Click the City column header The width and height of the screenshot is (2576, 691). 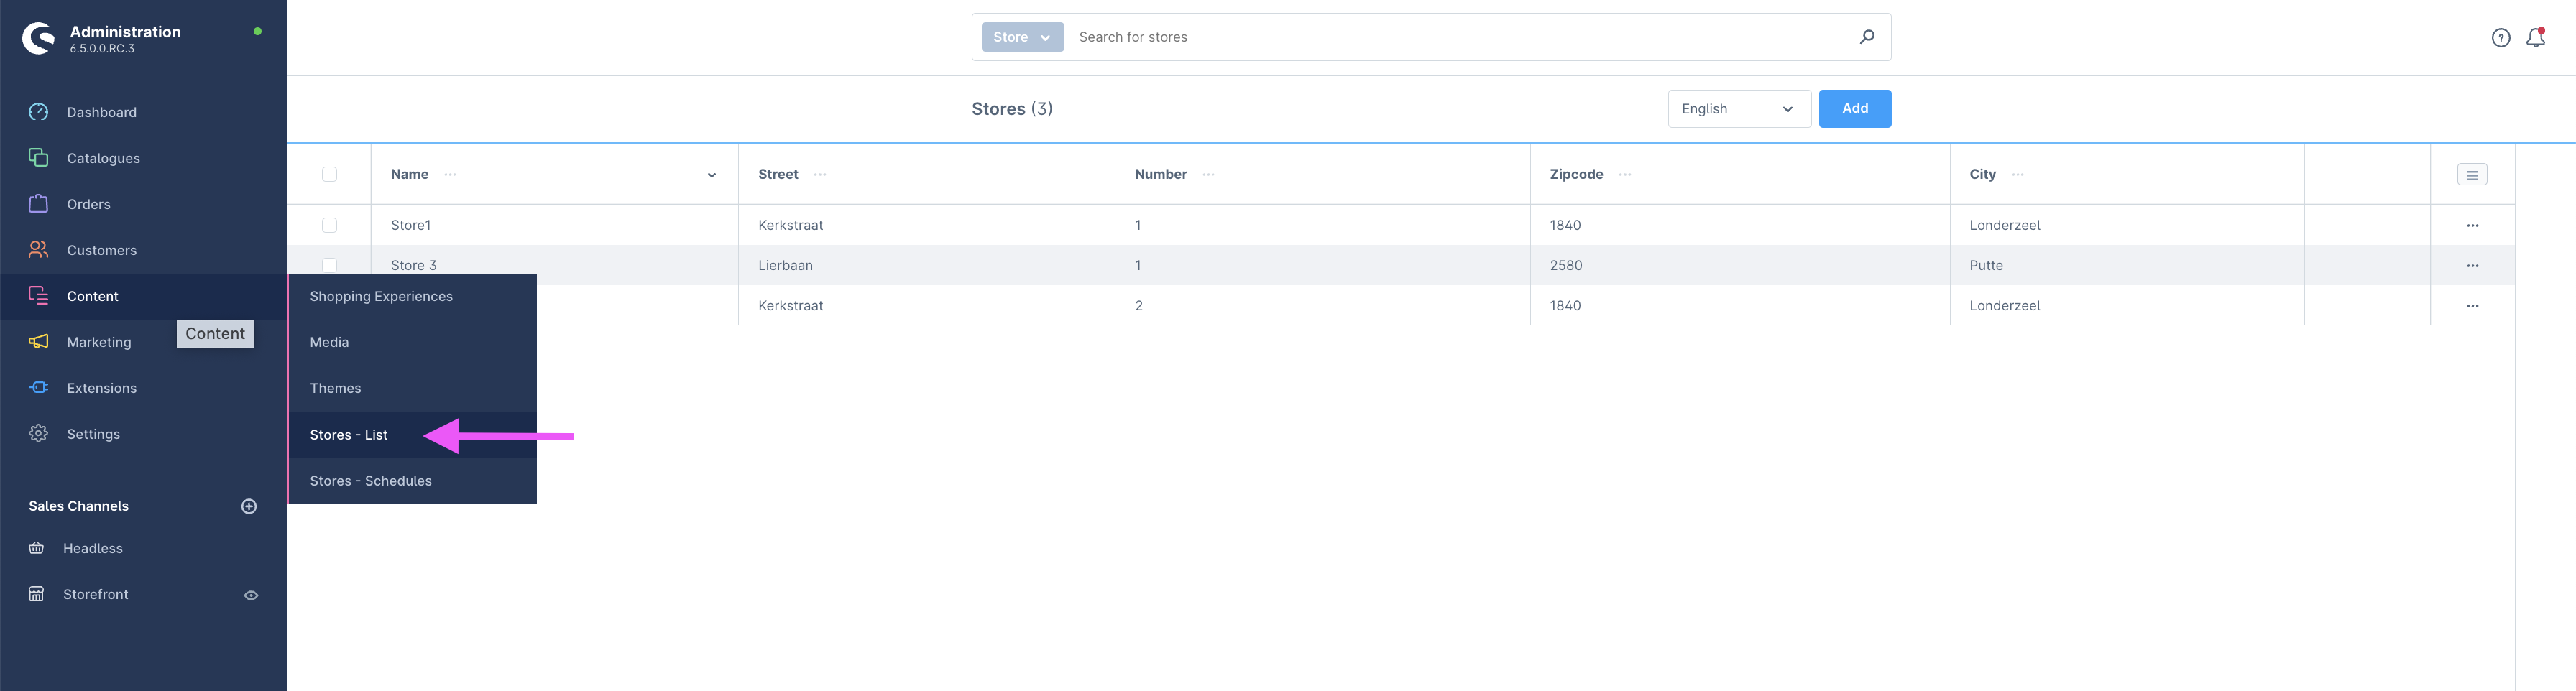[1982, 175]
